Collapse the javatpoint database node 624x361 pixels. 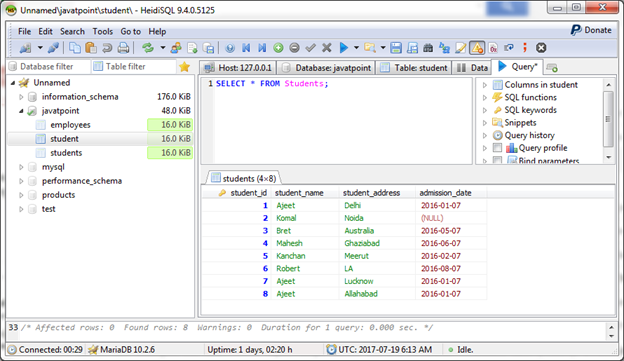[x=21, y=111]
